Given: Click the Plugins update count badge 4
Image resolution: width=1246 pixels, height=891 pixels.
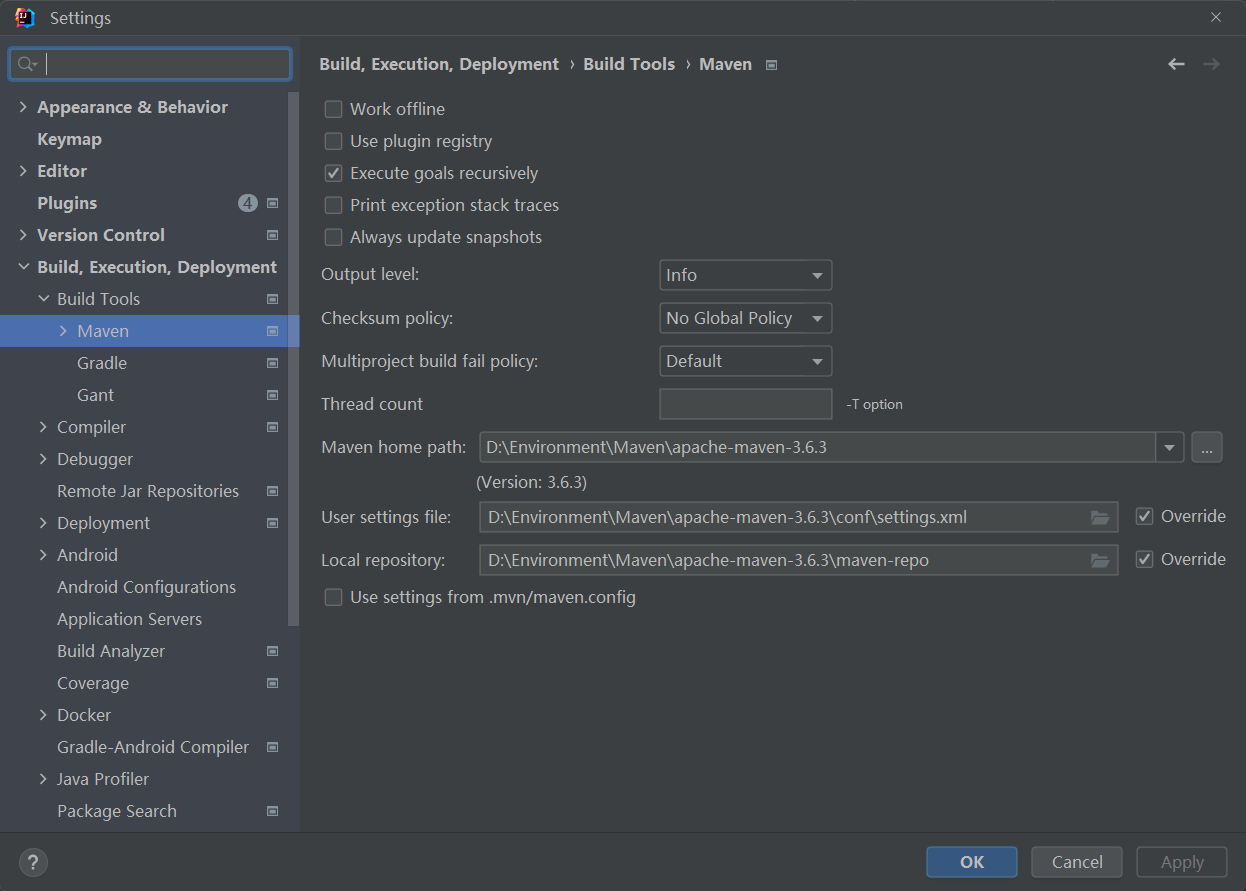Looking at the screenshot, I should (x=248, y=203).
